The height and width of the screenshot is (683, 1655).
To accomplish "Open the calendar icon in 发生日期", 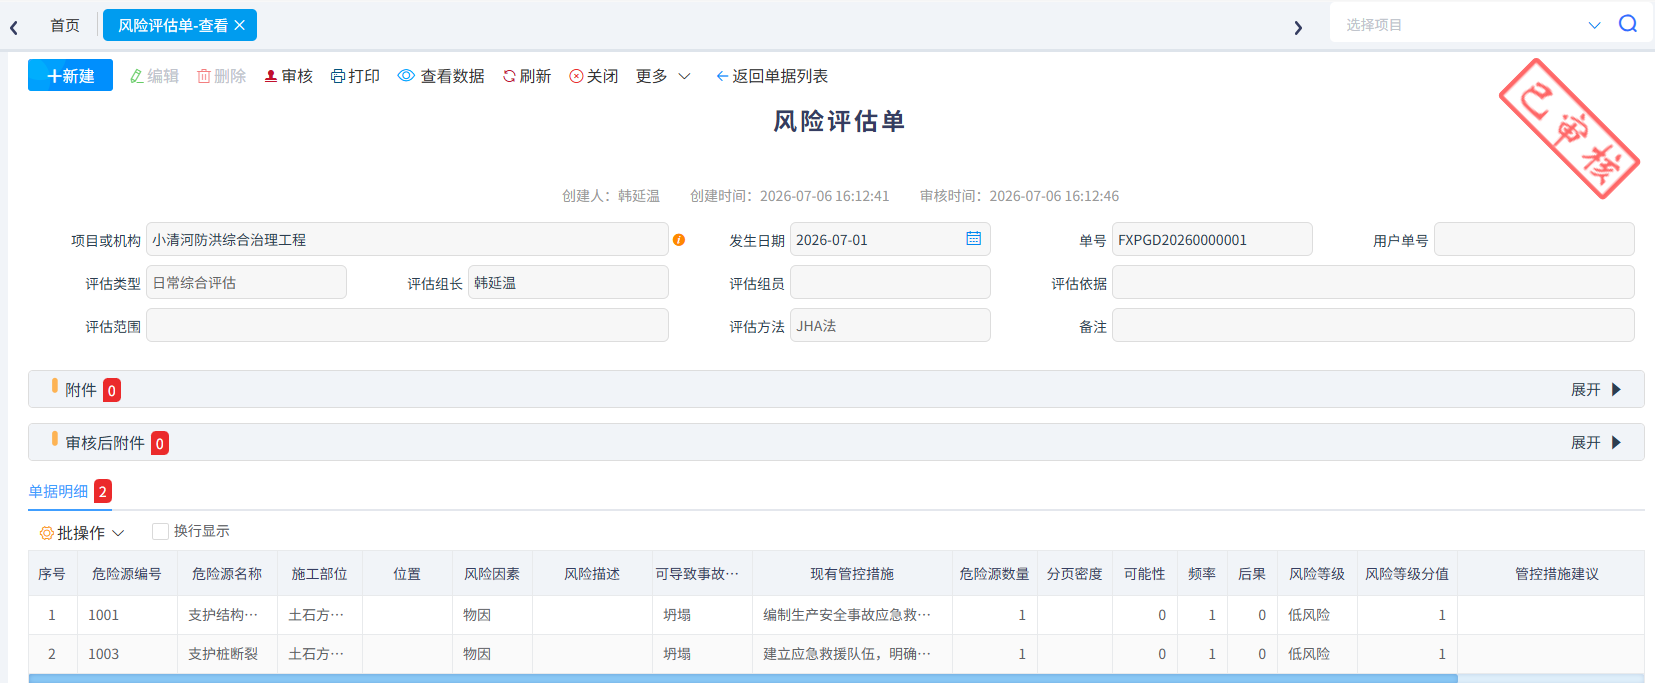I will pyautogui.click(x=973, y=239).
